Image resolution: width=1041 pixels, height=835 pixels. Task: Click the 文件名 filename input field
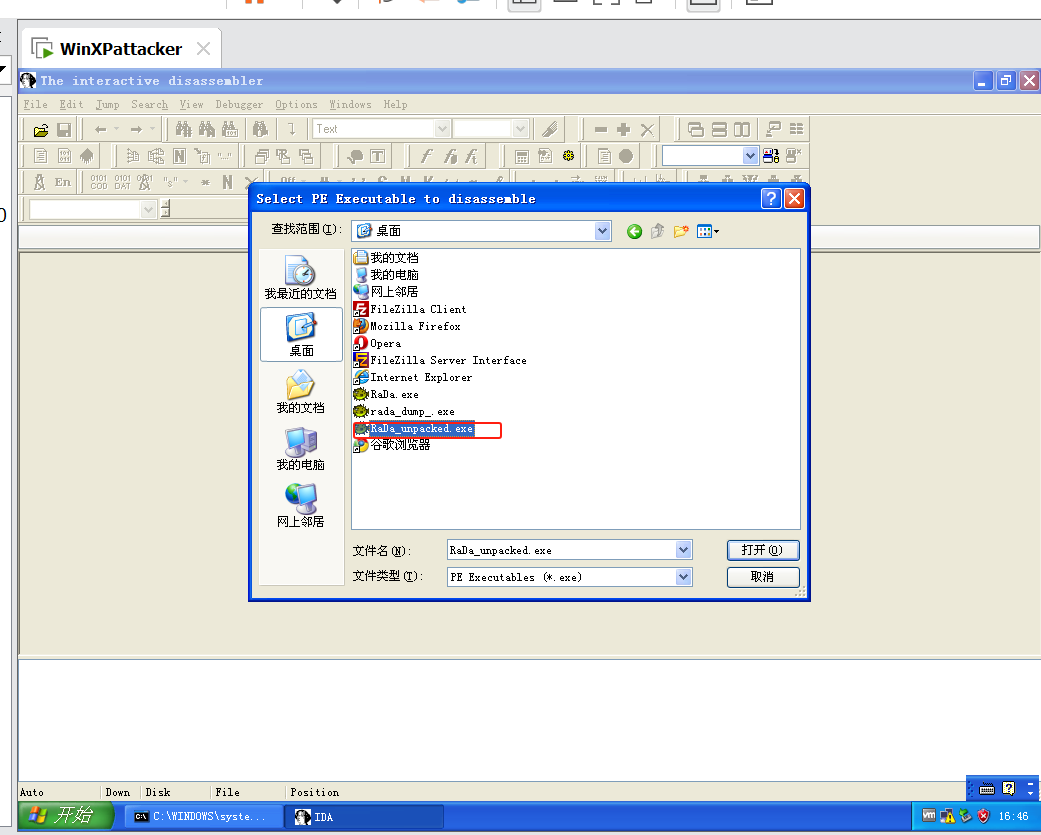click(562, 550)
